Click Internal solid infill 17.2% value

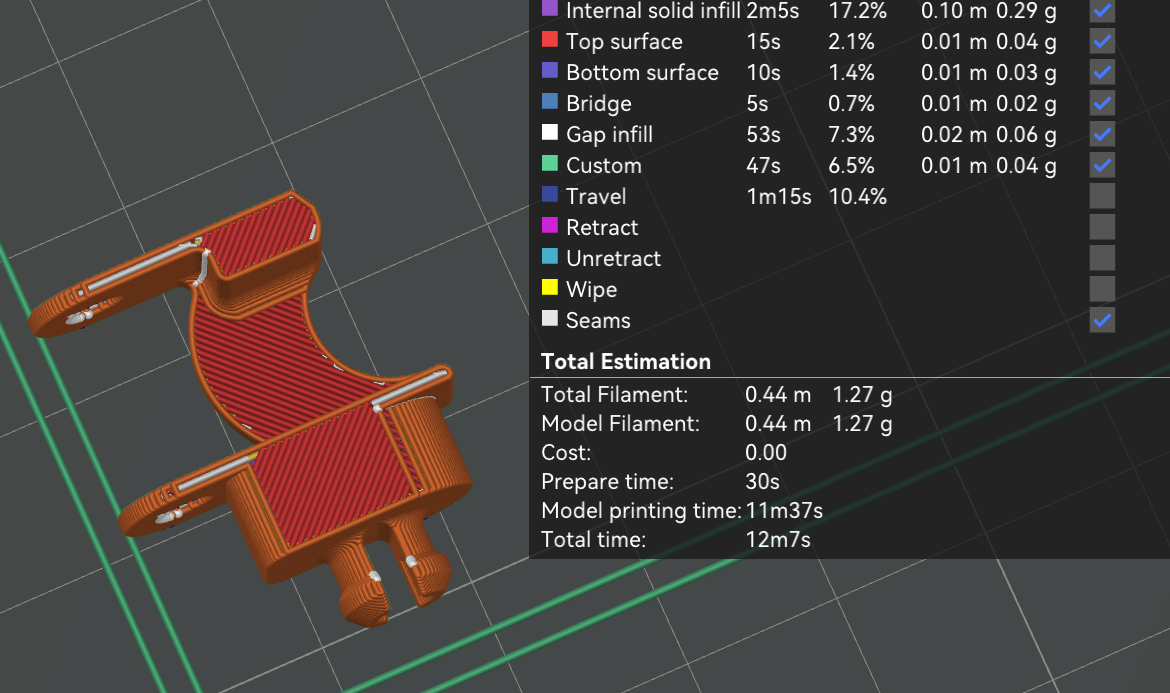[857, 10]
